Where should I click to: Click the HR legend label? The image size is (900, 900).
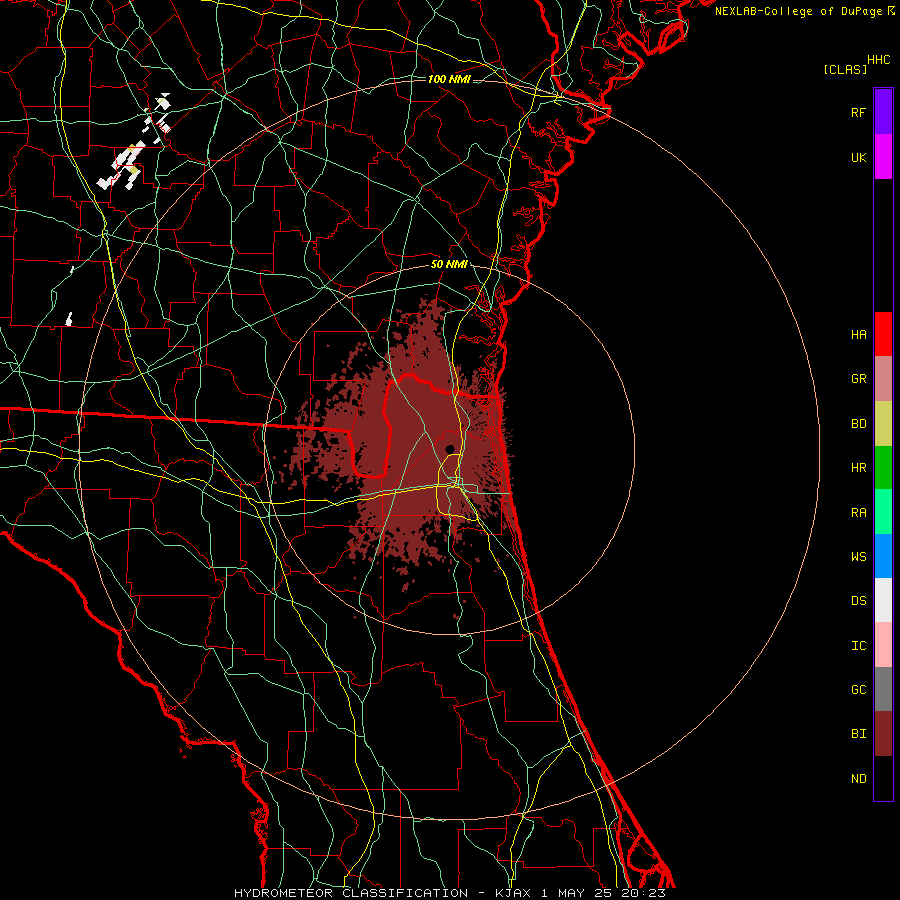(858, 468)
